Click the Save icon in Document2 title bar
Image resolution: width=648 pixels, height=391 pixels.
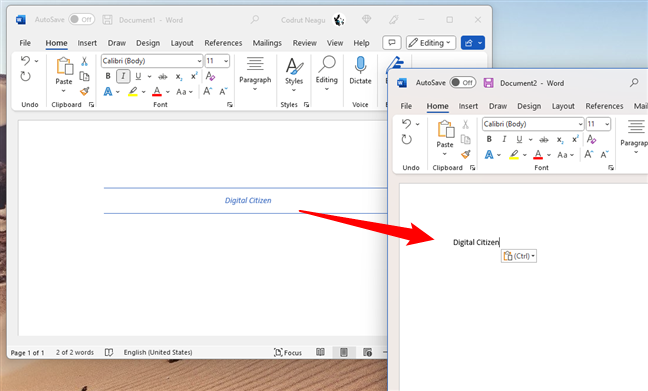[x=488, y=83]
